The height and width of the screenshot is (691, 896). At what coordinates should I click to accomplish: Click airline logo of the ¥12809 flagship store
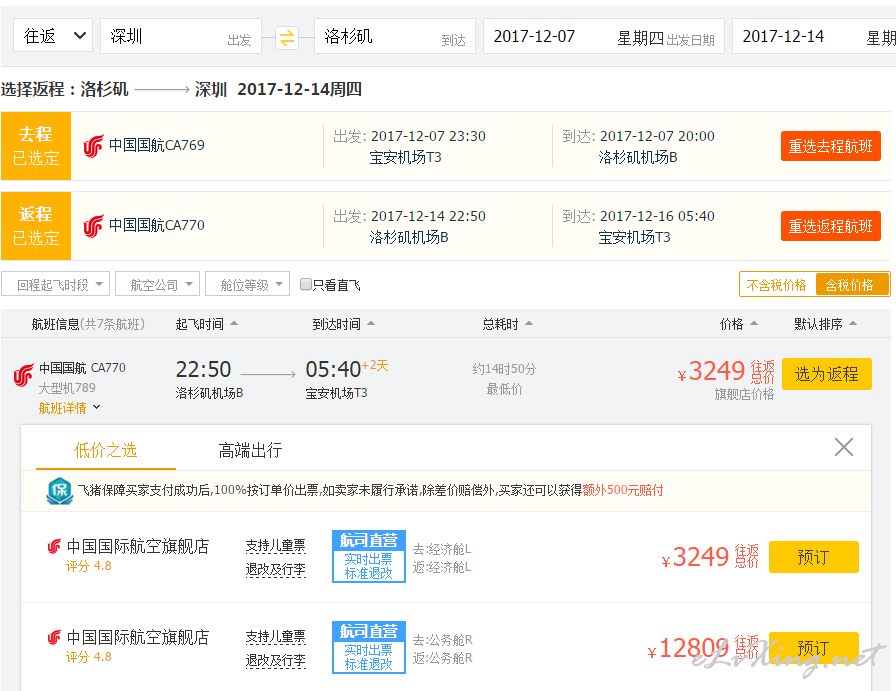54,637
